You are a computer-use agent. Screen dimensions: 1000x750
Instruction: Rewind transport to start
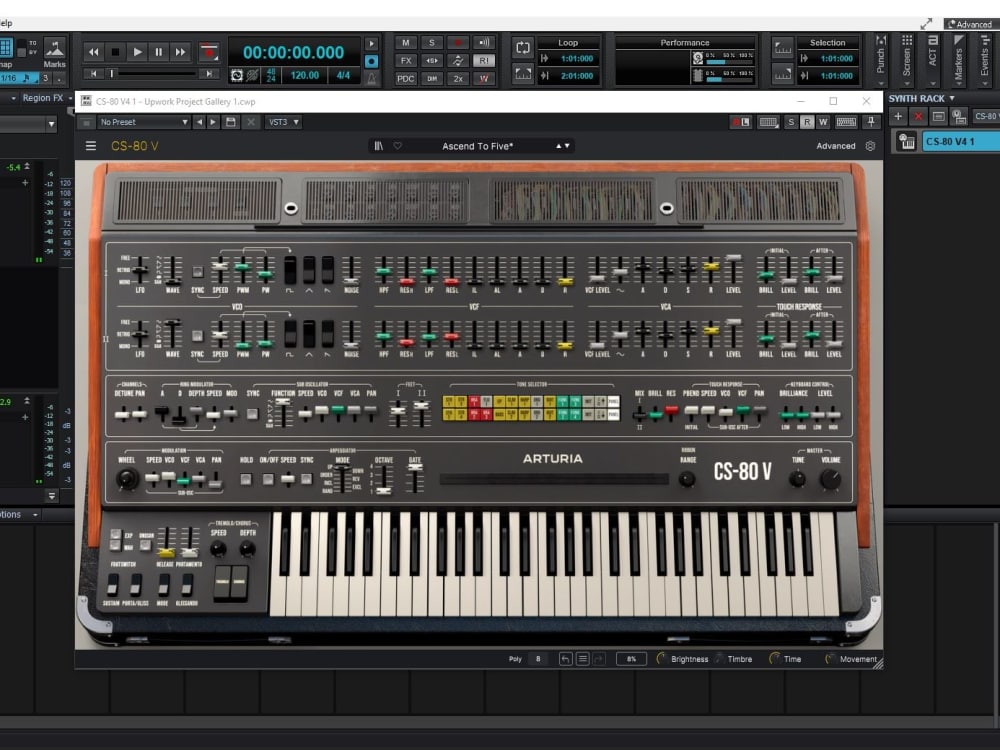click(93, 52)
